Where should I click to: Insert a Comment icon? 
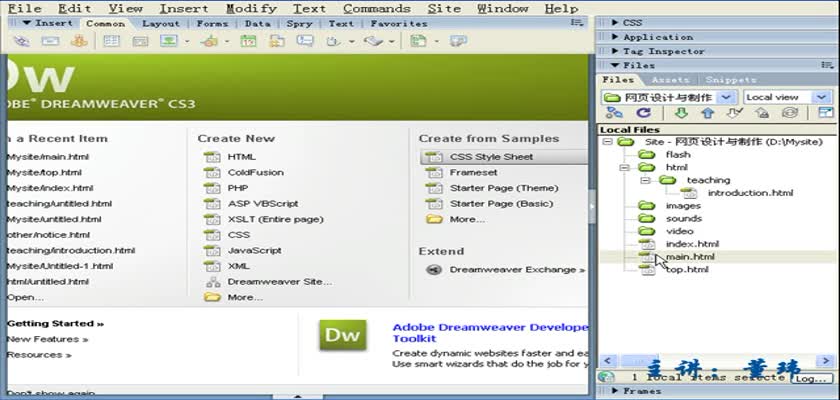[305, 41]
